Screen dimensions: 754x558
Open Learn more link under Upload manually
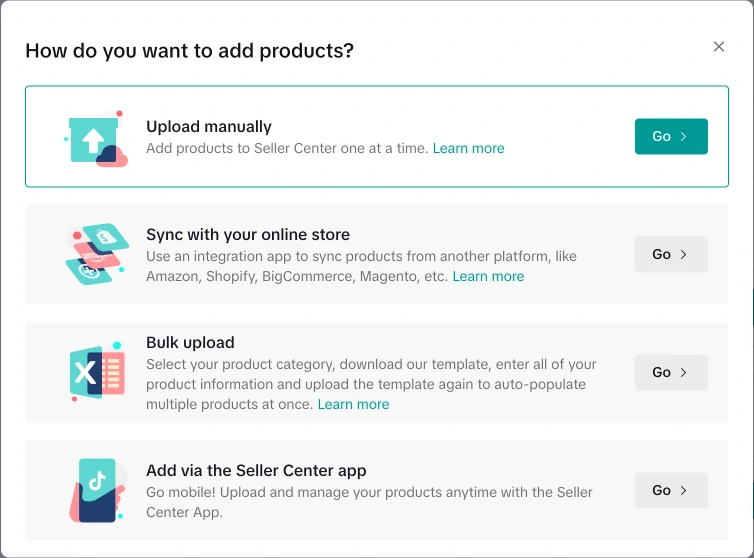click(x=468, y=148)
